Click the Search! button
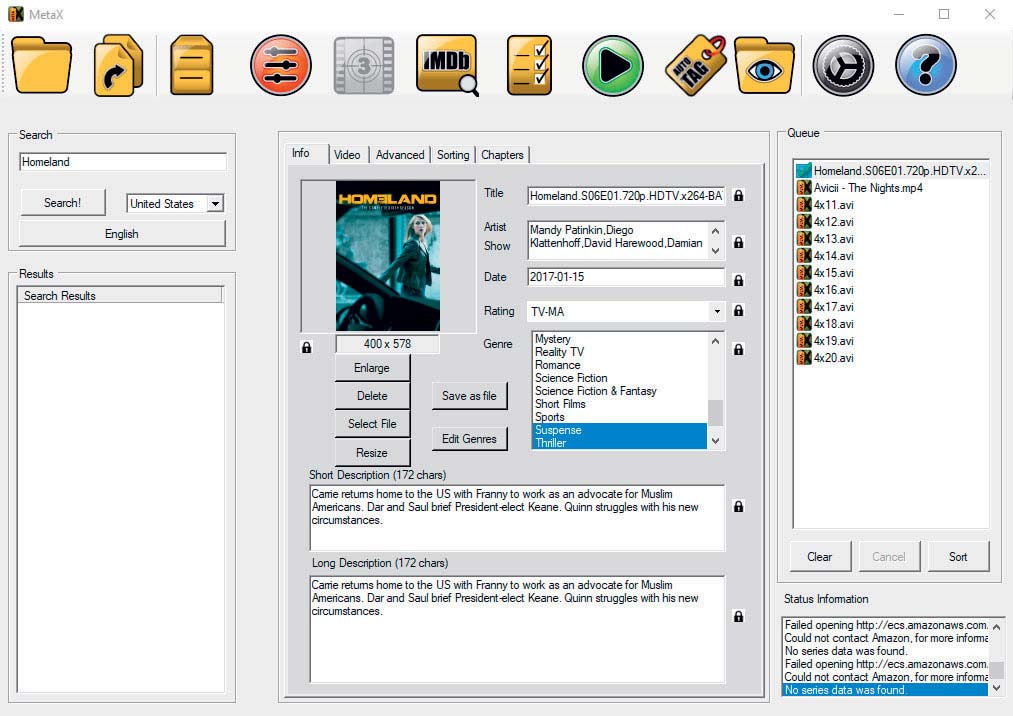This screenshot has width=1013, height=716. point(63,202)
